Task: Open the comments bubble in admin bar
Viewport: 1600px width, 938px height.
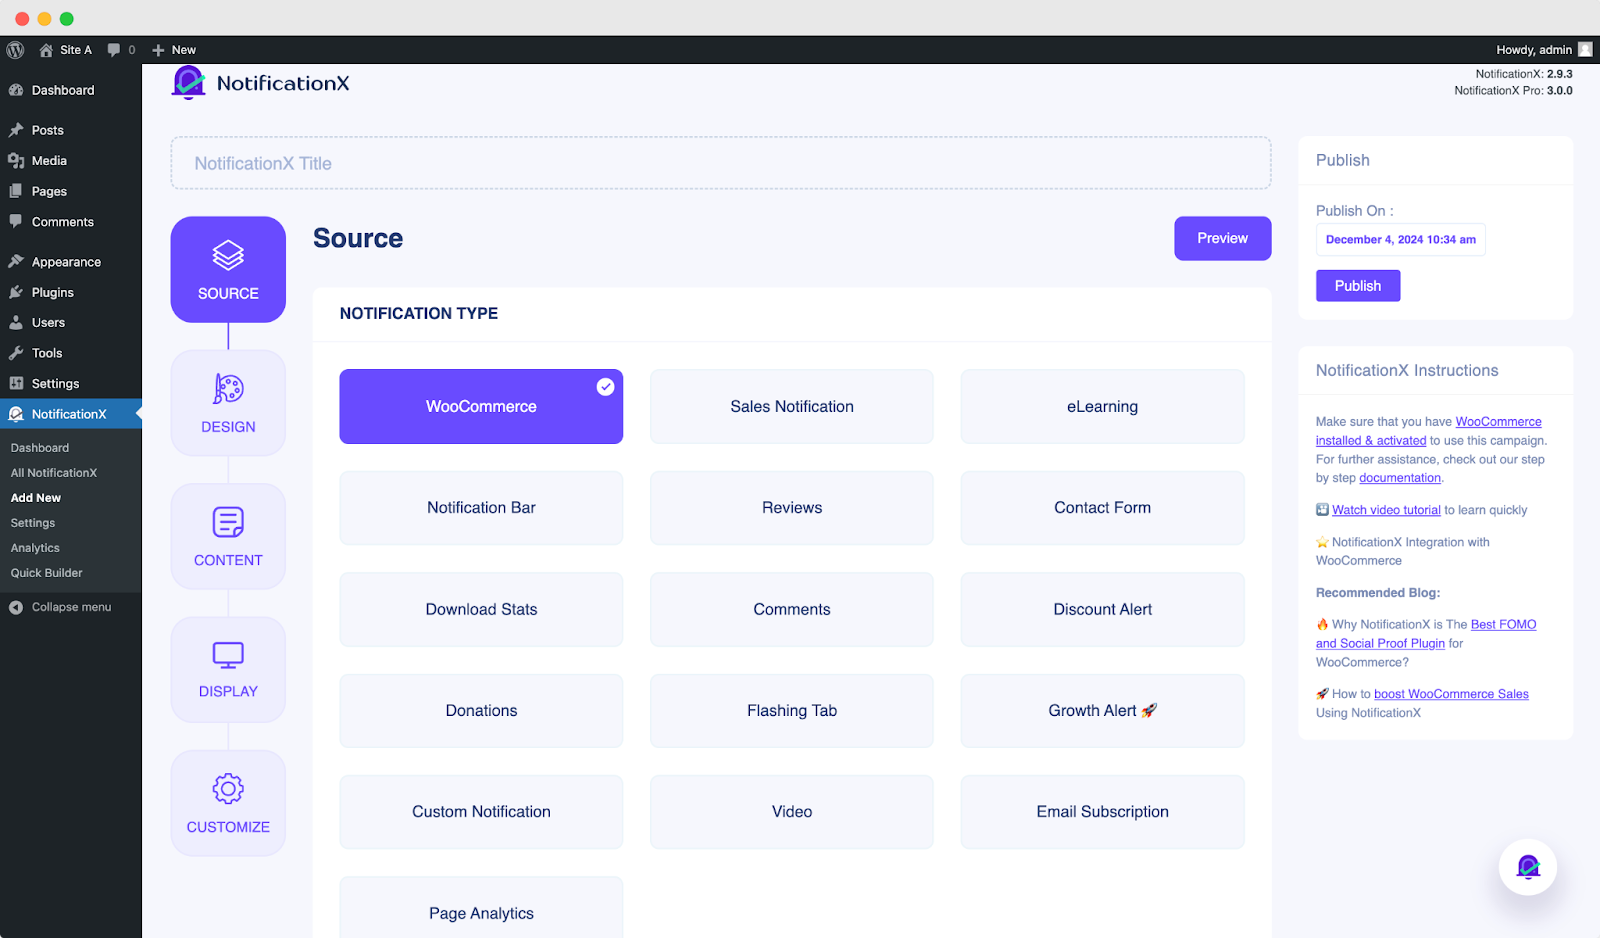Action: [114, 50]
